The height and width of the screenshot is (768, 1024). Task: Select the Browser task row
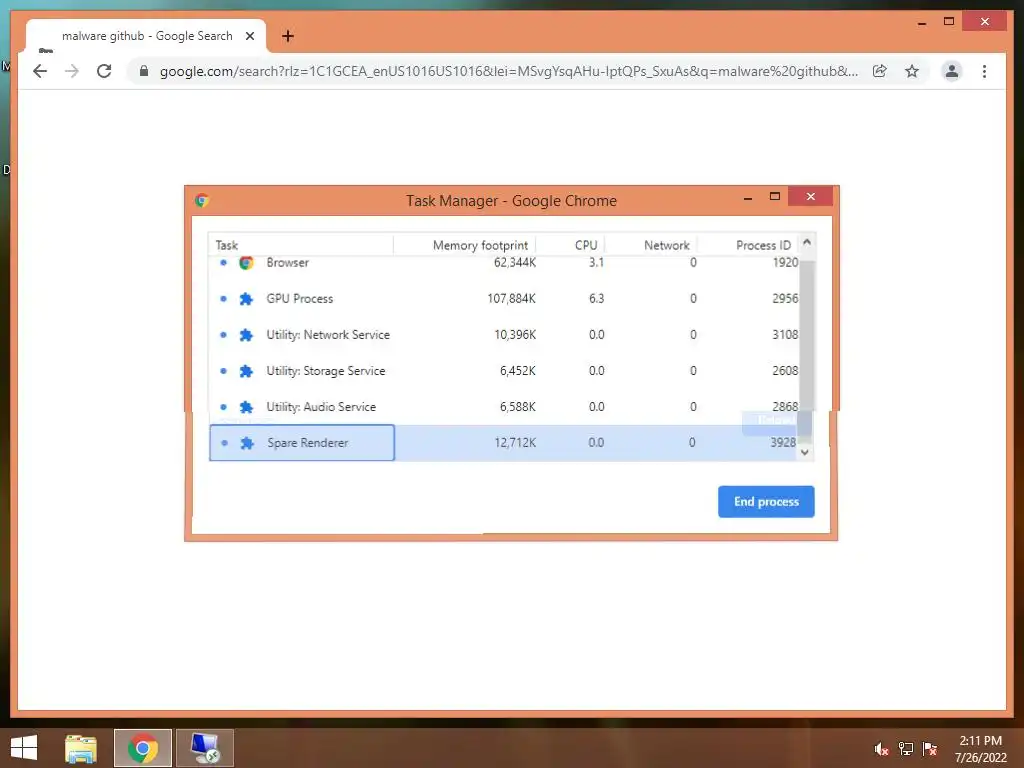pyautogui.click(x=504, y=263)
